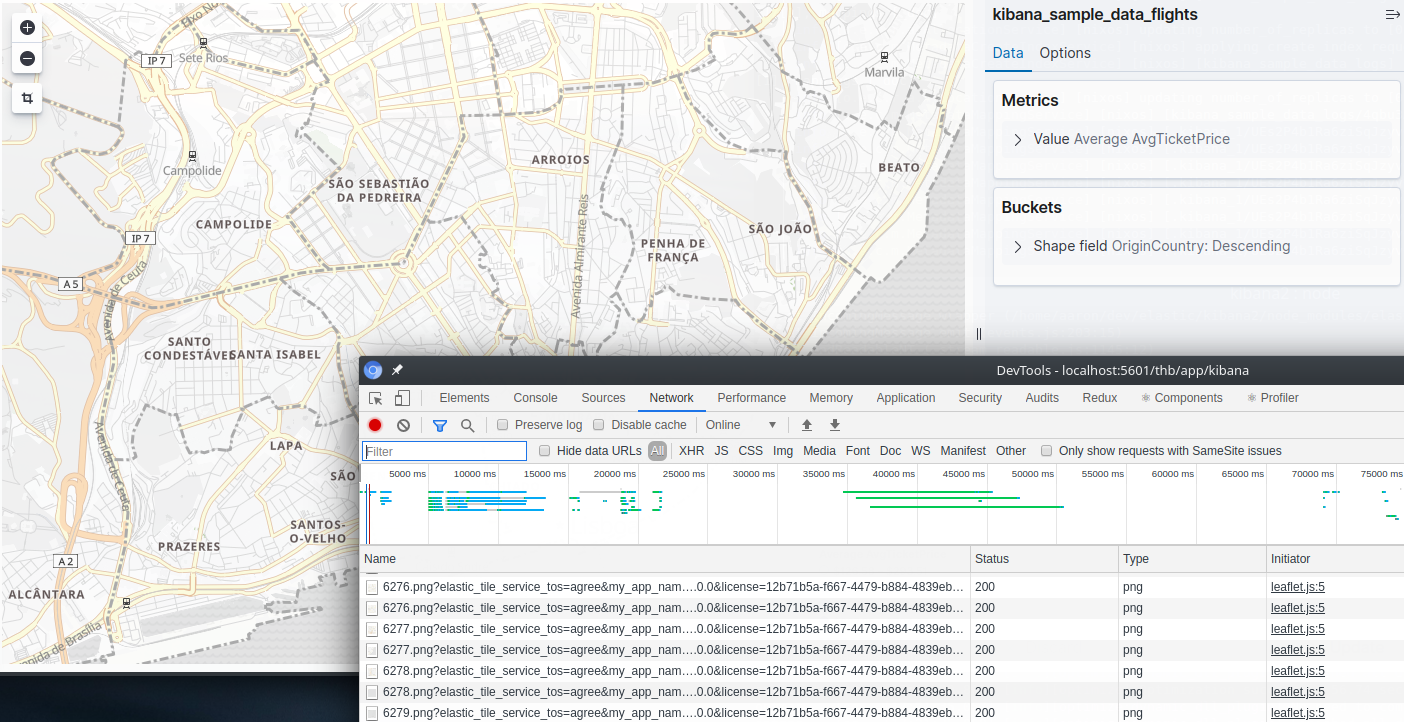Toggle the device toolbar icon

point(402,398)
